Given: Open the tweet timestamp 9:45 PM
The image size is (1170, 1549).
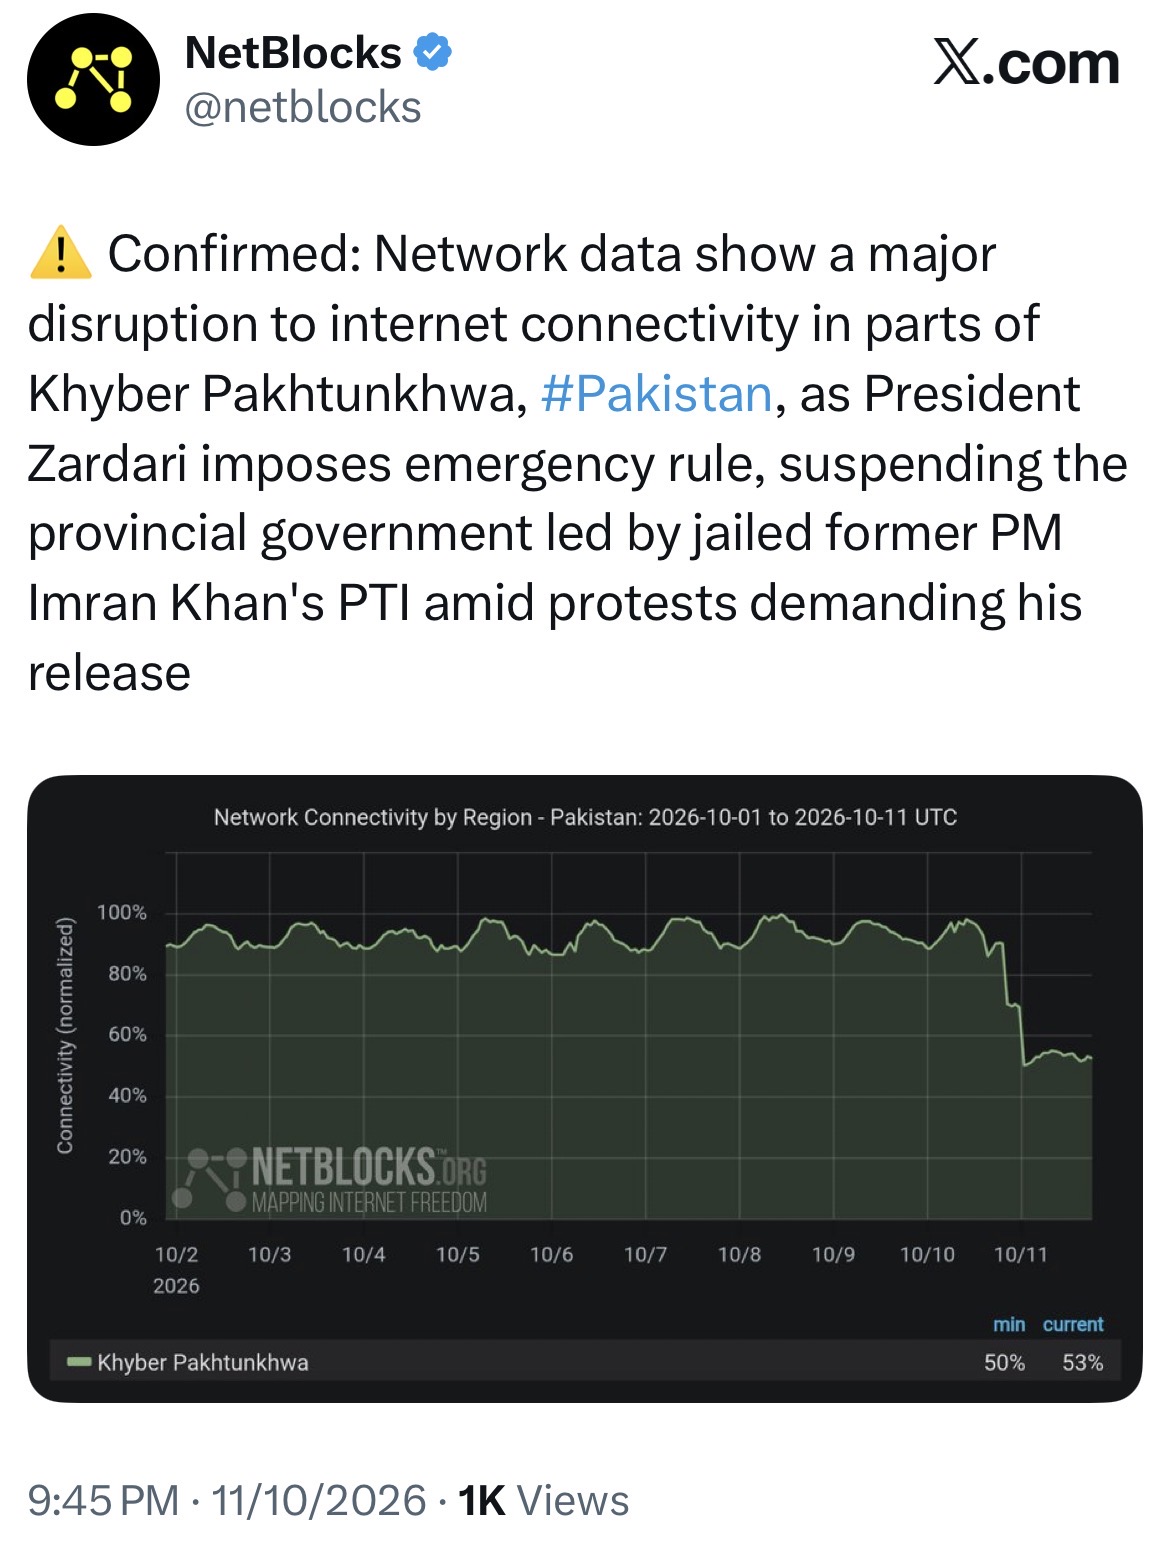Looking at the screenshot, I should pos(103,1500).
